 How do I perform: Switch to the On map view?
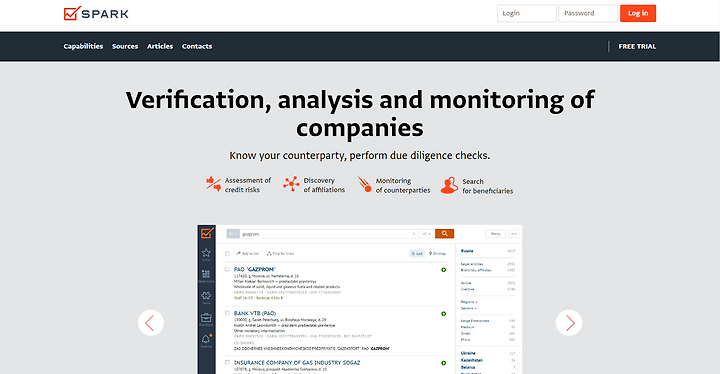[x=437, y=254]
